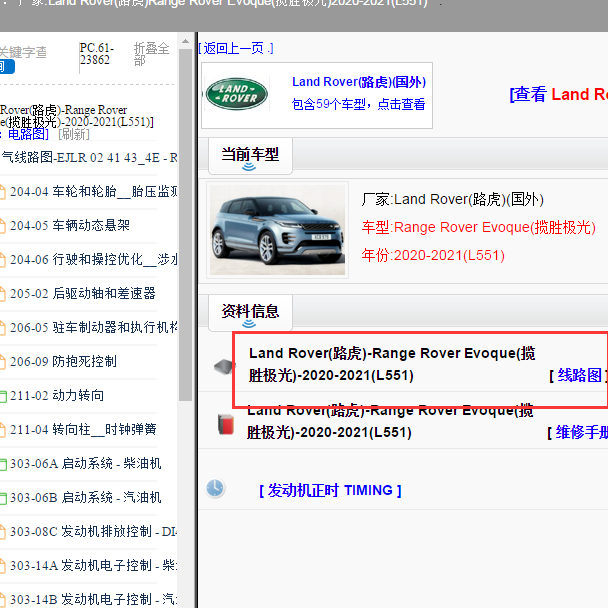Click the 车型:Range Rover Evoque(揽胜极光) text
The width and height of the screenshot is (608, 608).
point(478,227)
